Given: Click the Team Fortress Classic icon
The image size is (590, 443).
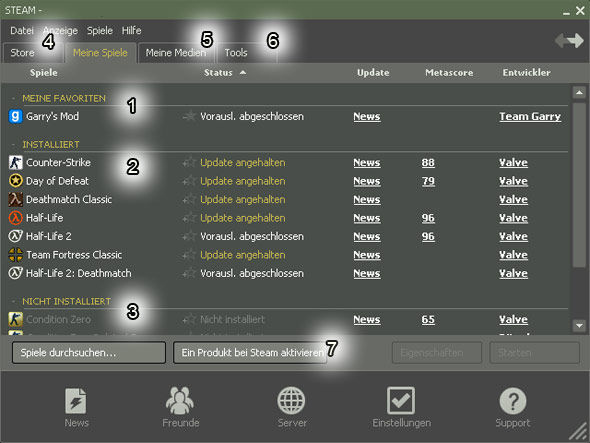Looking at the screenshot, I should click(x=15, y=255).
